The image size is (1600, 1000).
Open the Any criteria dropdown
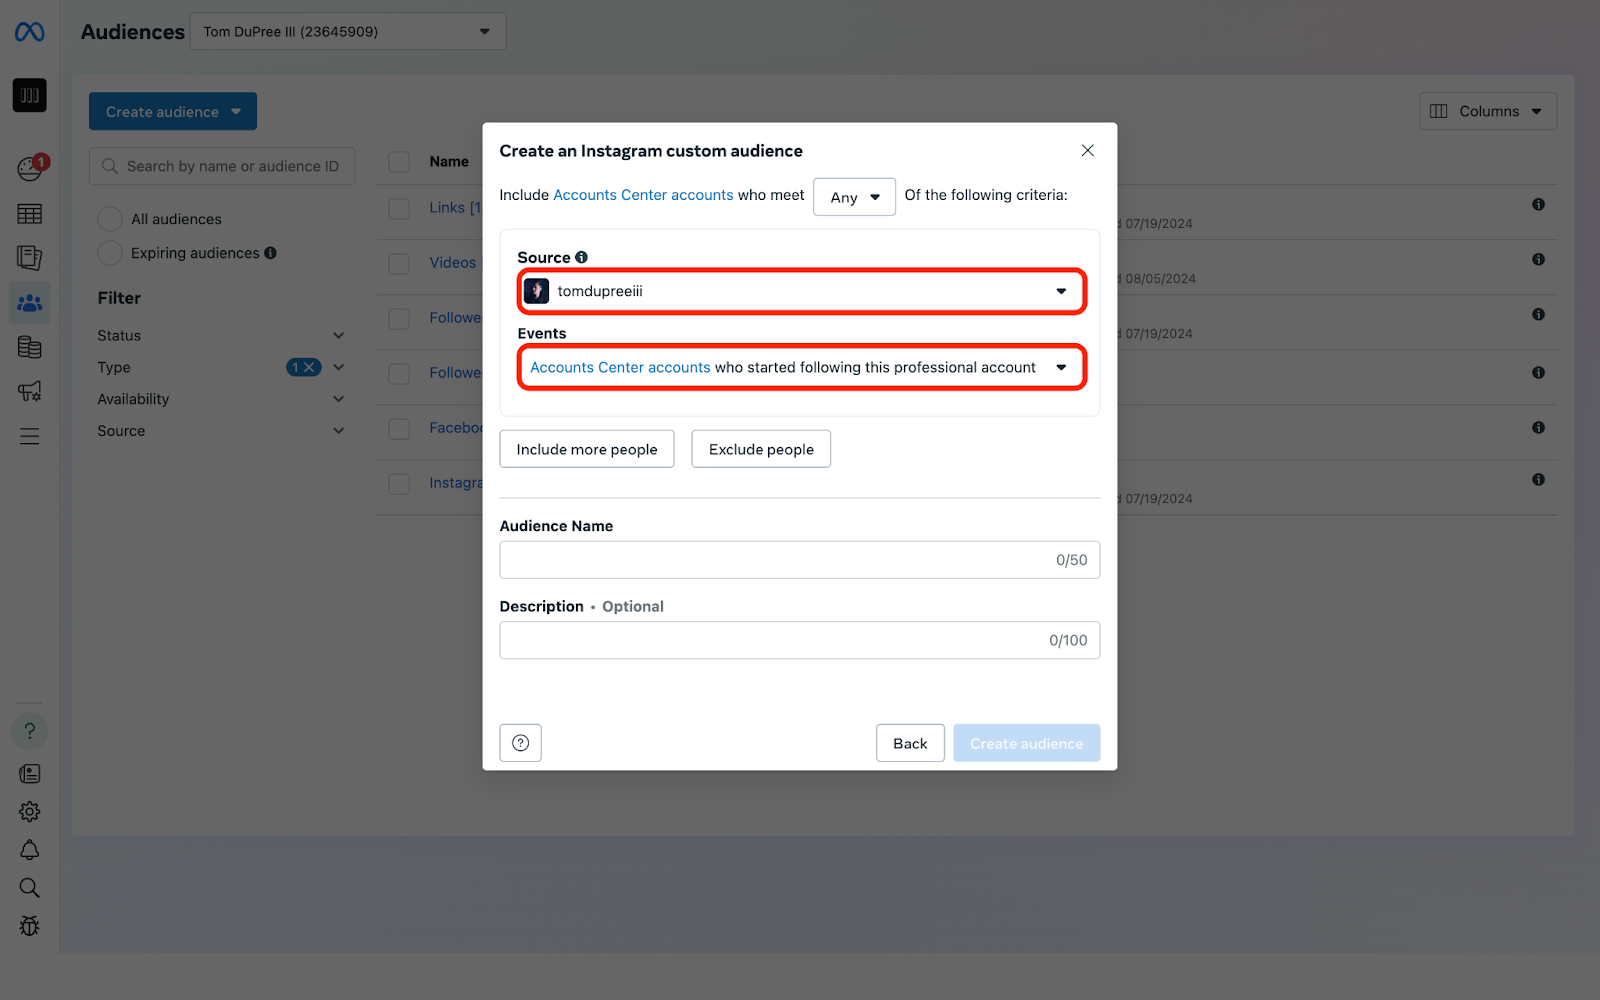[854, 197]
